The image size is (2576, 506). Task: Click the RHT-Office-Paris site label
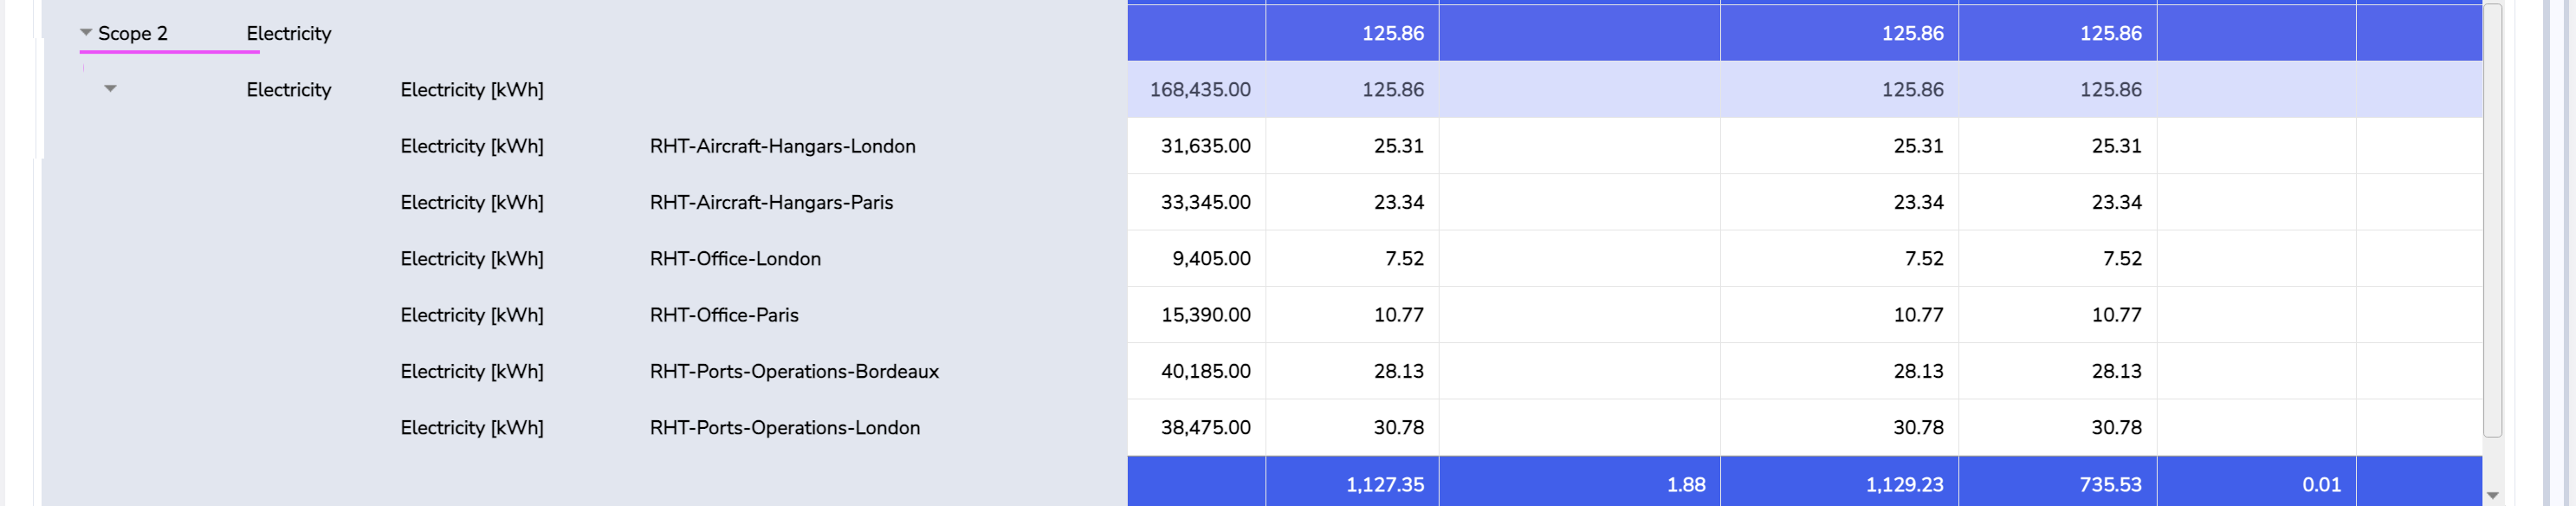(724, 315)
